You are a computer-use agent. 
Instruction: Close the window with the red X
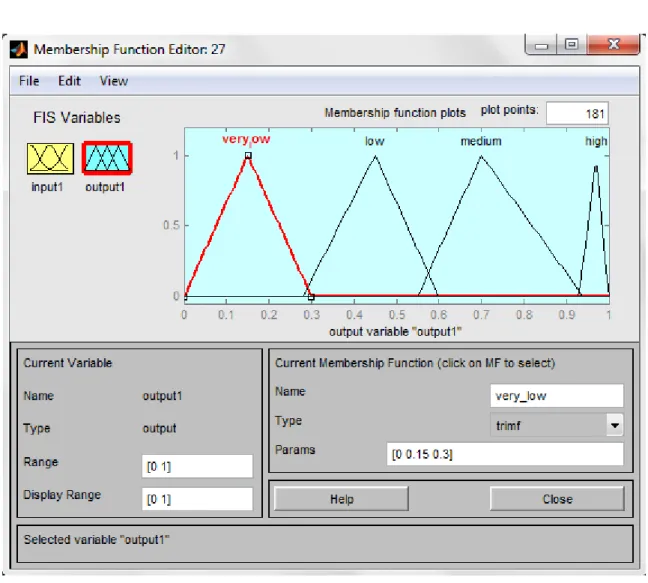tap(614, 44)
